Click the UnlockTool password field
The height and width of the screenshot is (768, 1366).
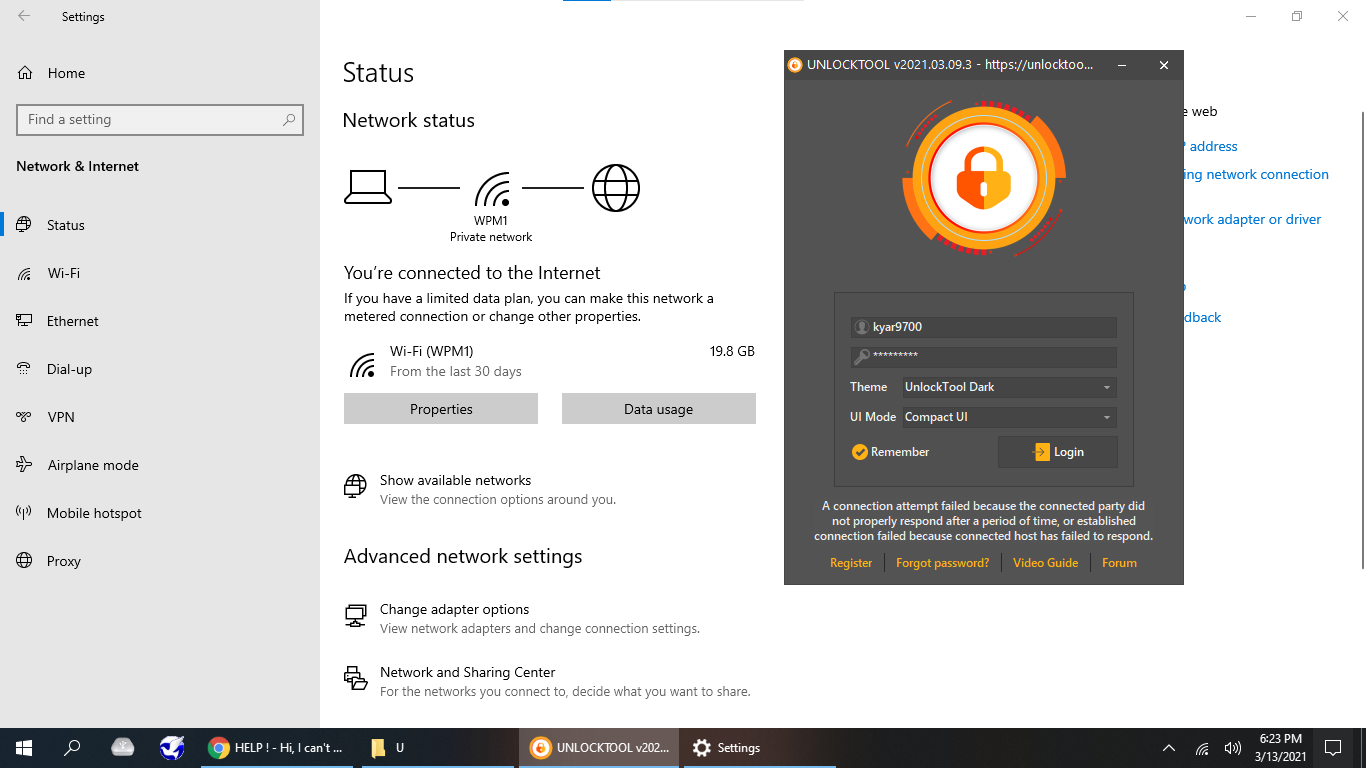tap(984, 357)
